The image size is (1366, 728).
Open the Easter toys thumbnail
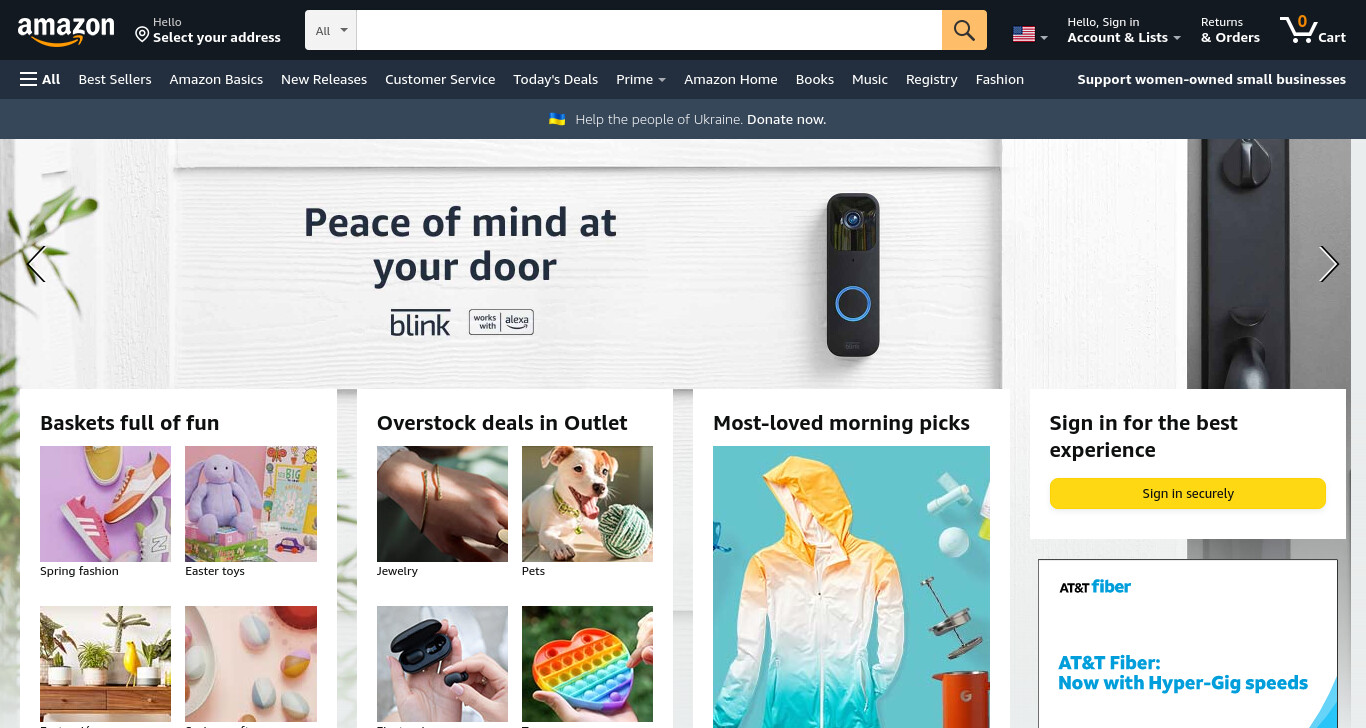pos(251,504)
